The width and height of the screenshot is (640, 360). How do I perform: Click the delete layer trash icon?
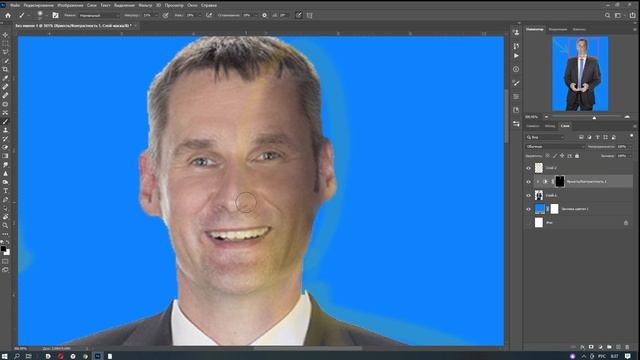627,347
